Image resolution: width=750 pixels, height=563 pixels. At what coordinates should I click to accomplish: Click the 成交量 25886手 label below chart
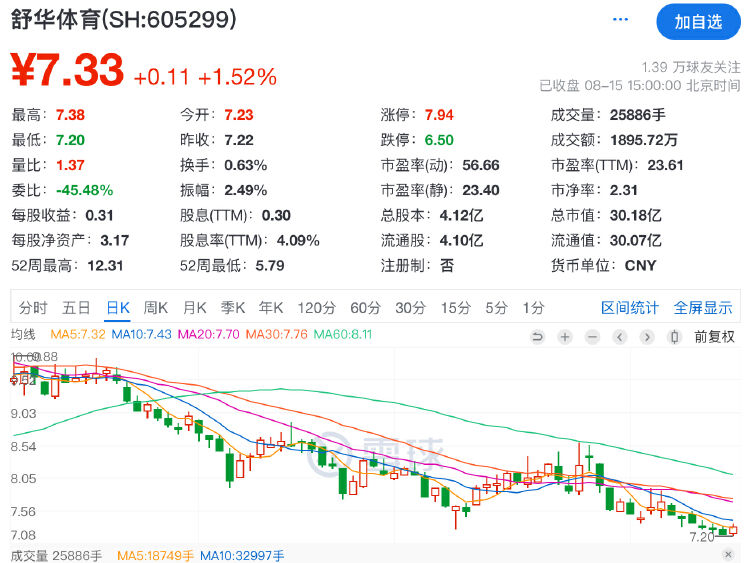tap(56, 556)
